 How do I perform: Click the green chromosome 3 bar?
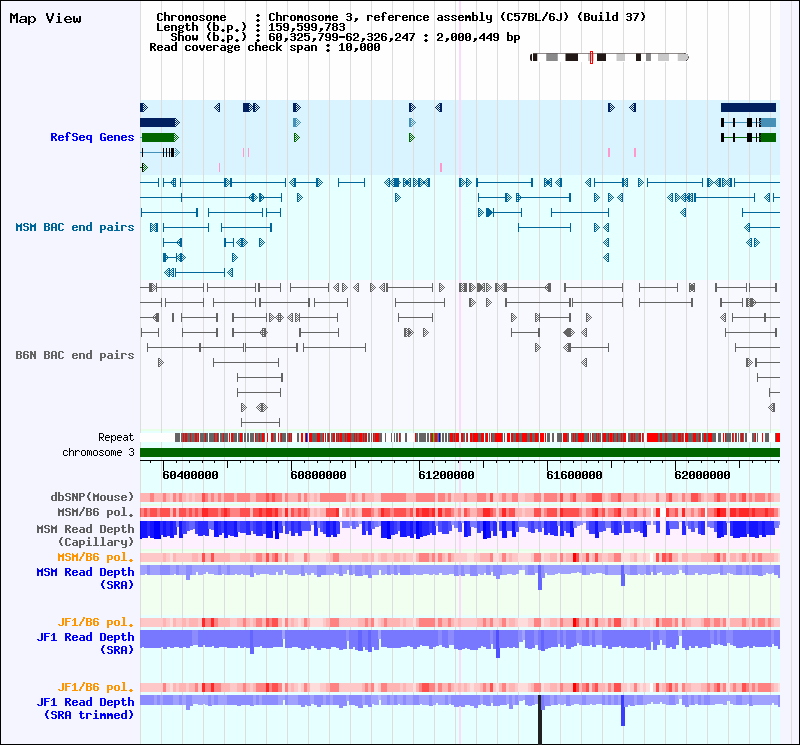pyautogui.click(x=460, y=453)
